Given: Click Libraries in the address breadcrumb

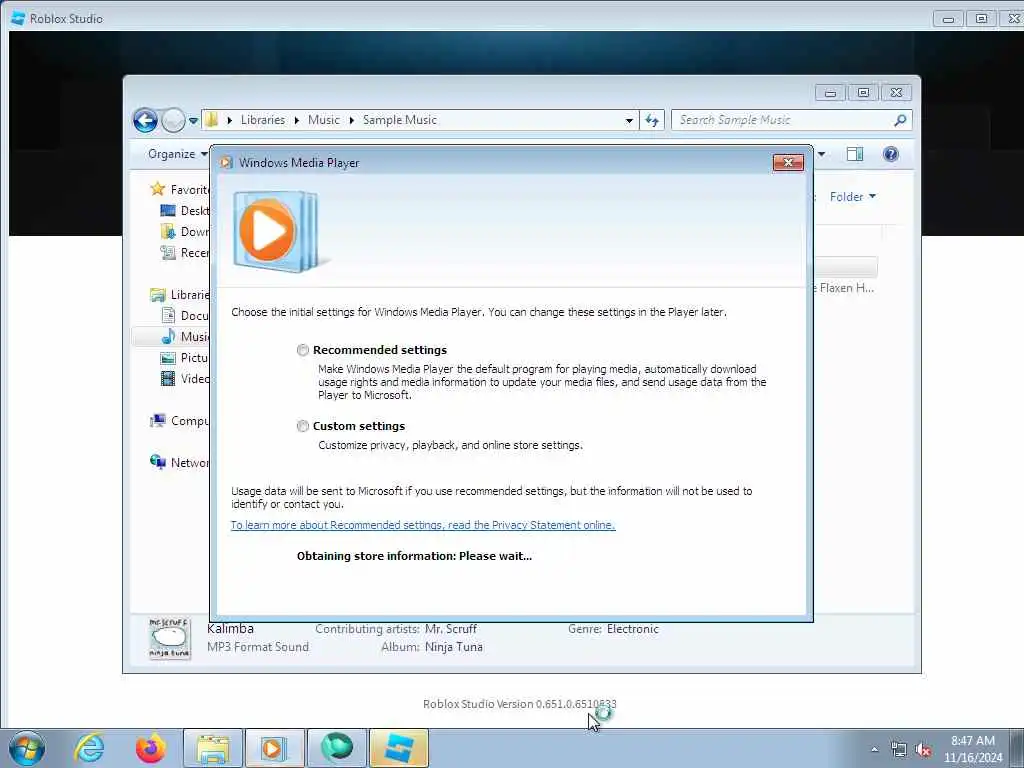Looking at the screenshot, I should coord(263,120).
